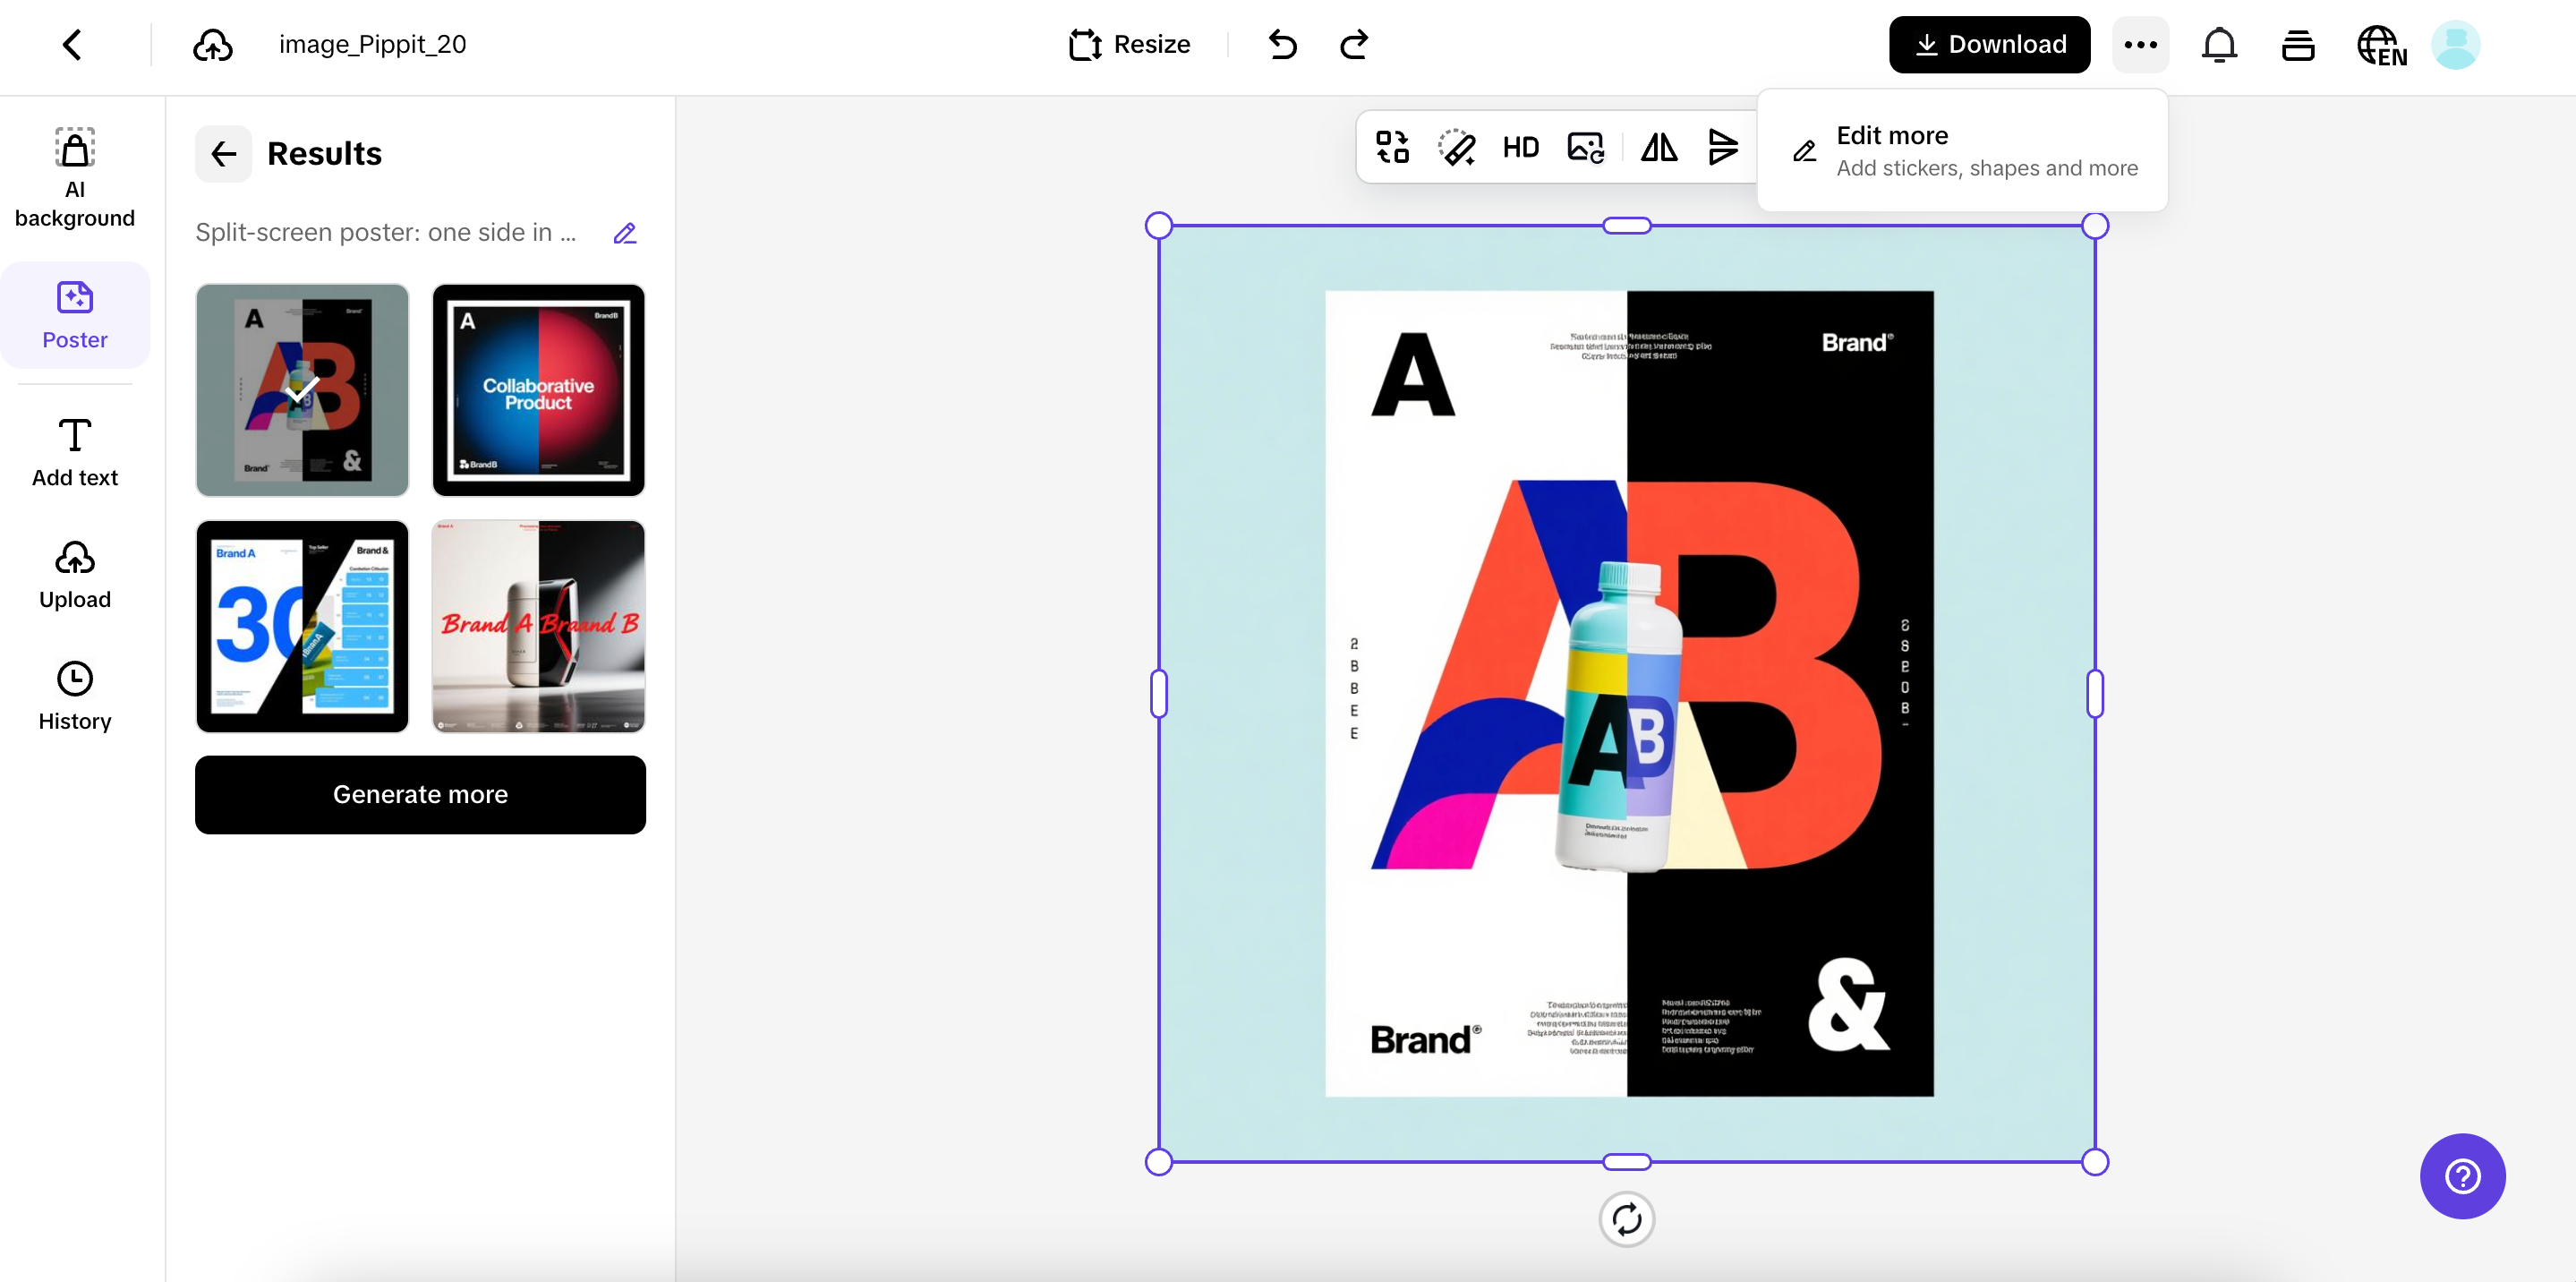The image size is (2576, 1282).
Task: Download the finished poster
Action: (1988, 44)
